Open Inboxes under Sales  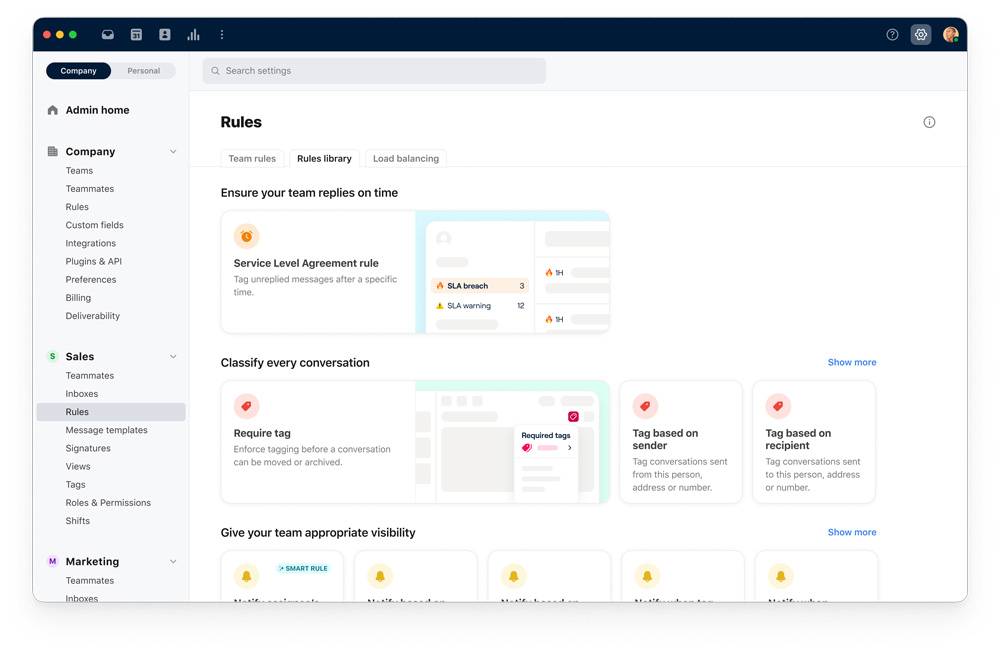[x=82, y=394]
